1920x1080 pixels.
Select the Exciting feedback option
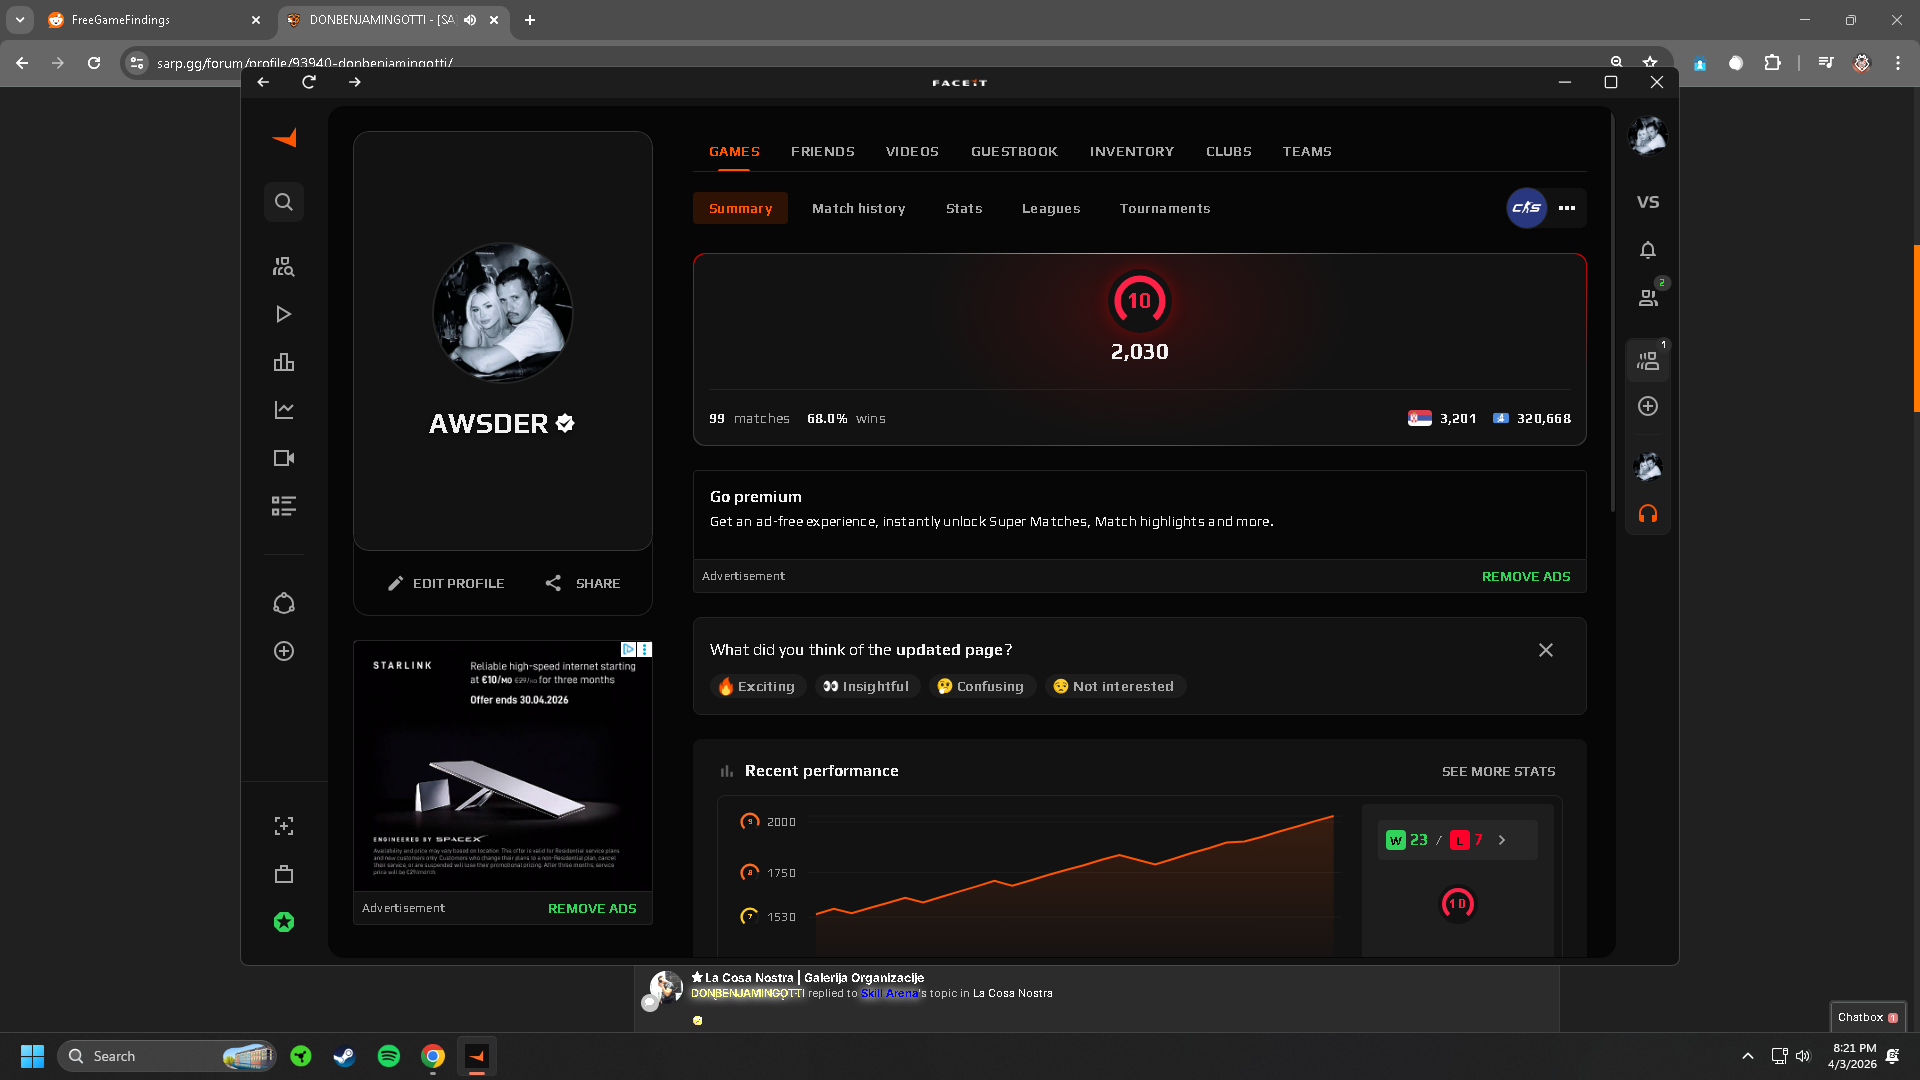757,686
